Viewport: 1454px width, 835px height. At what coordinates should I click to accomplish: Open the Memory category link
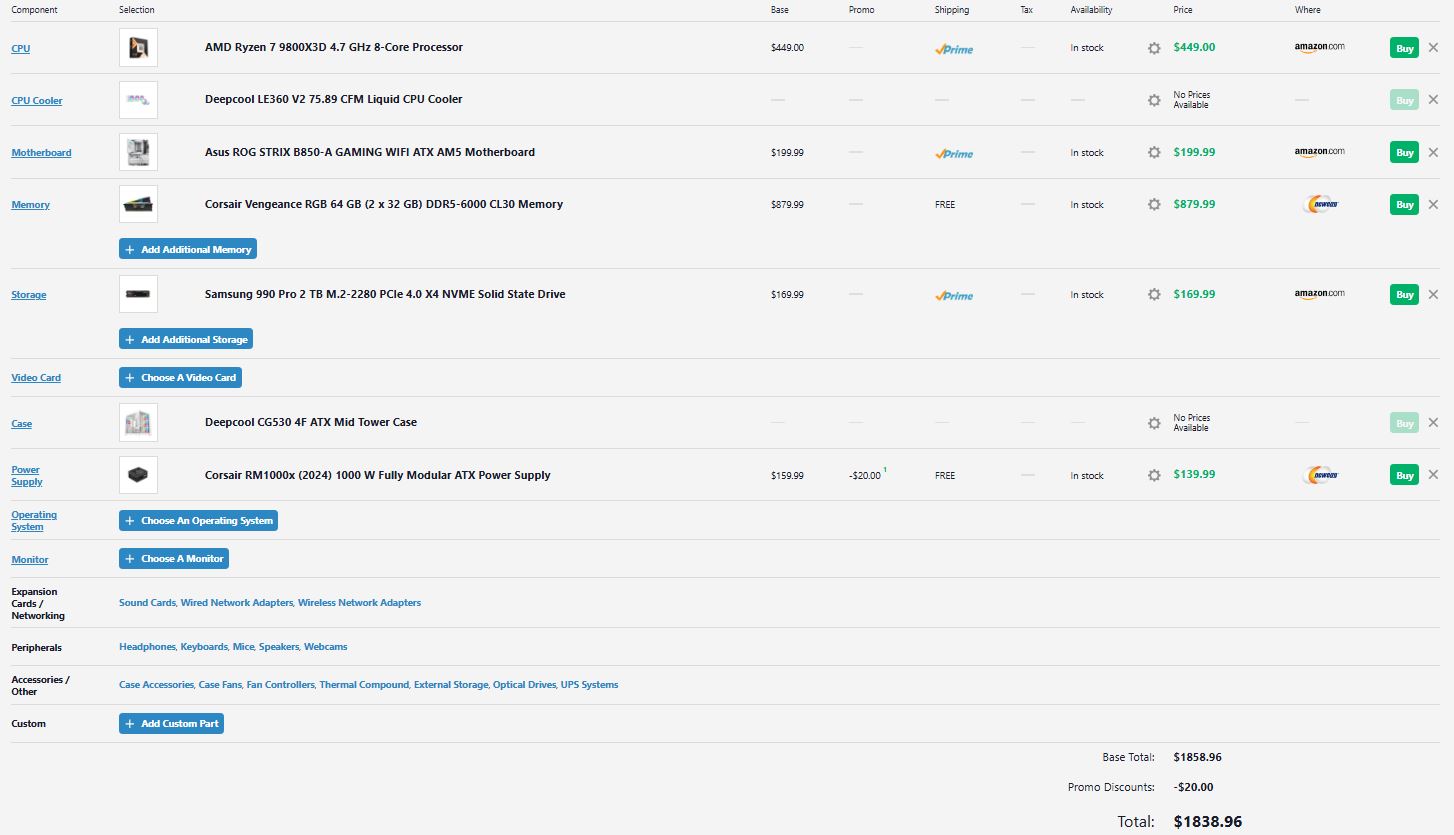coord(30,204)
